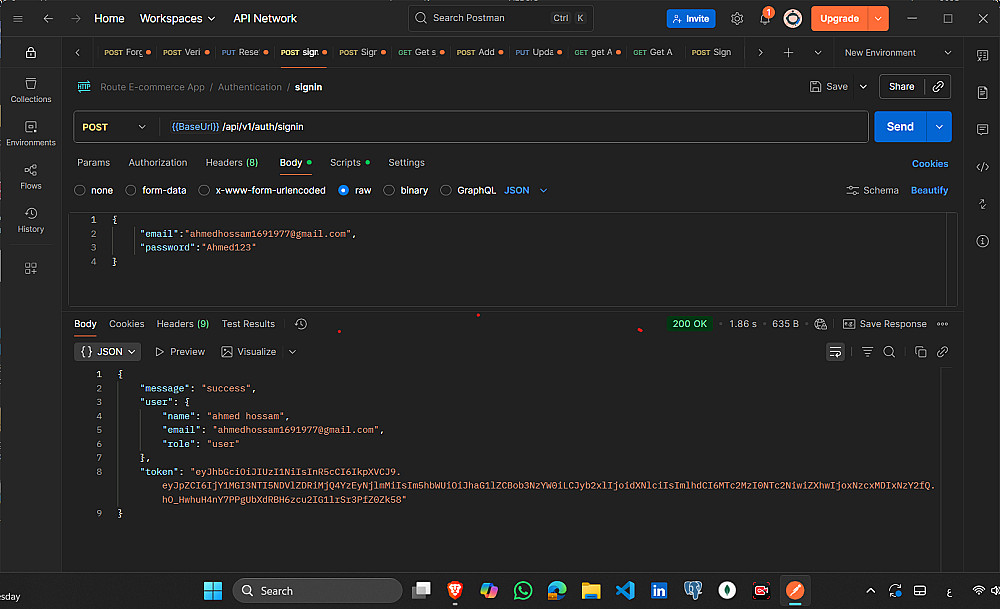This screenshot has width=1000, height=609.
Task: Open the Collections sidebar panel
Action: pos(30,90)
